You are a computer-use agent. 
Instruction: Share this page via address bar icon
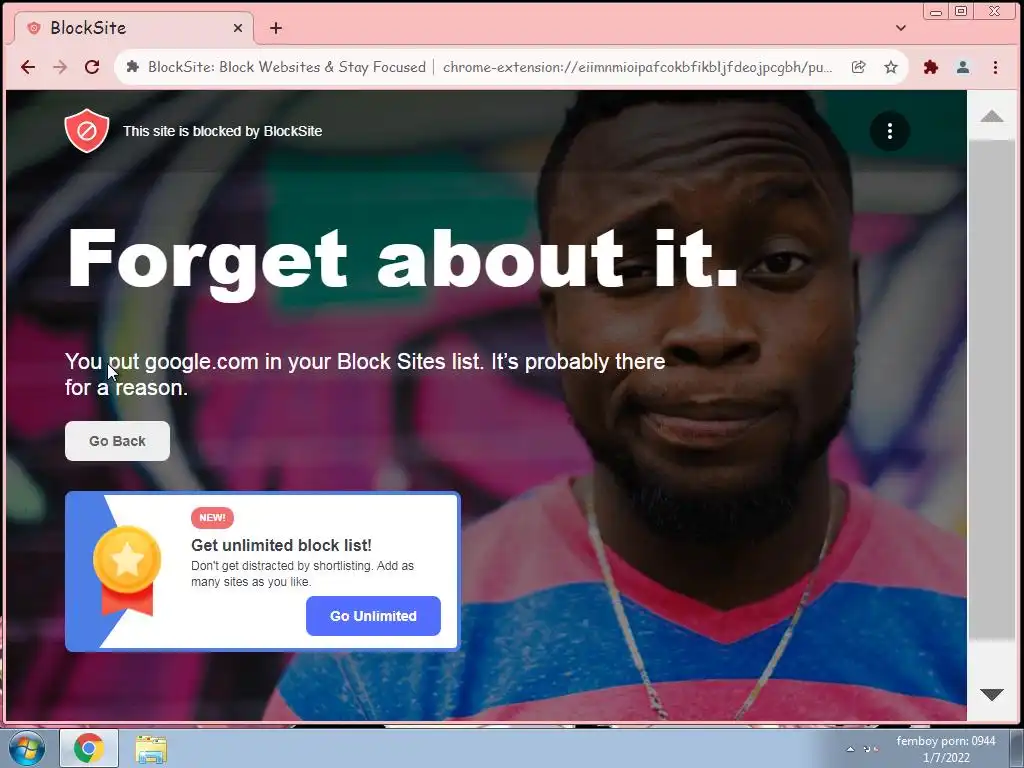click(x=859, y=67)
